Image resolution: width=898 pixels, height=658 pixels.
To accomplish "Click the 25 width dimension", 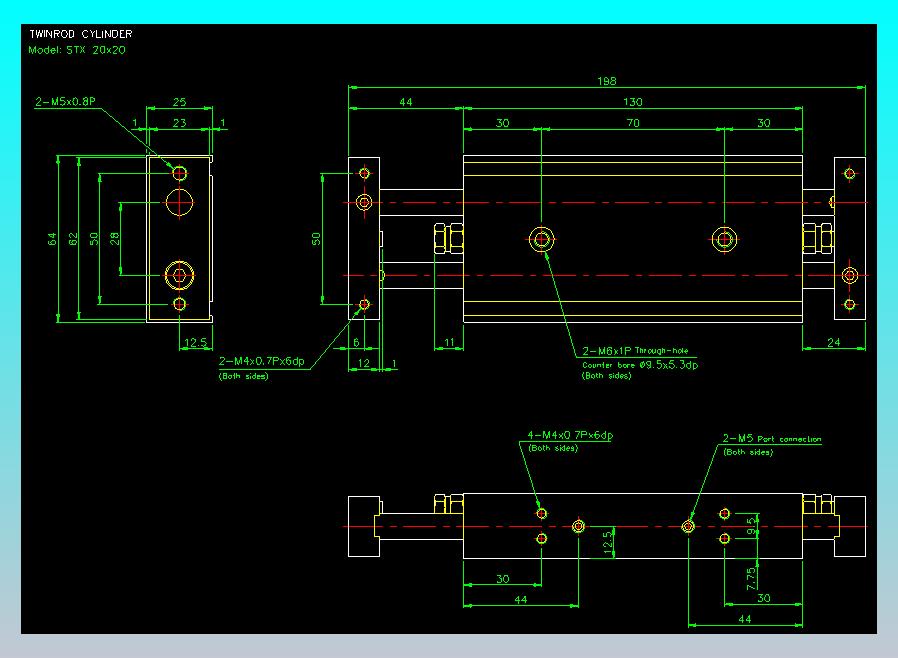I will point(179,102).
